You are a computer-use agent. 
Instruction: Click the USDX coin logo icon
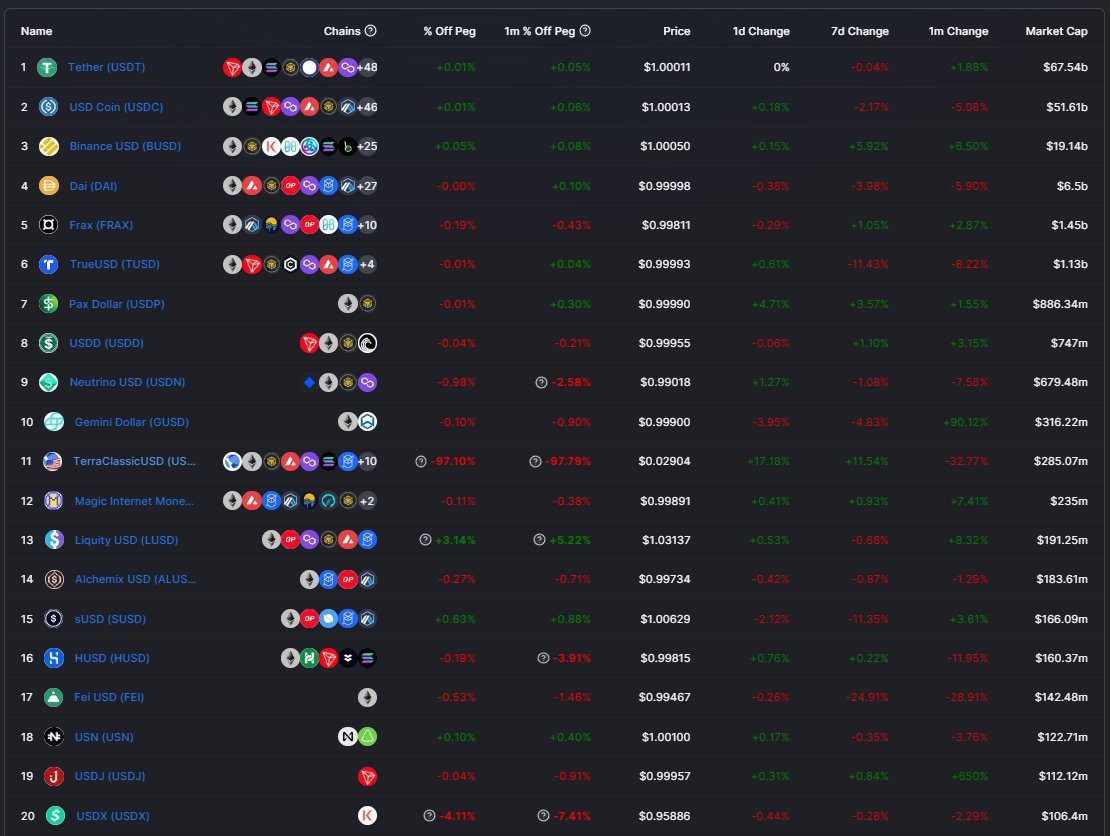point(55,815)
